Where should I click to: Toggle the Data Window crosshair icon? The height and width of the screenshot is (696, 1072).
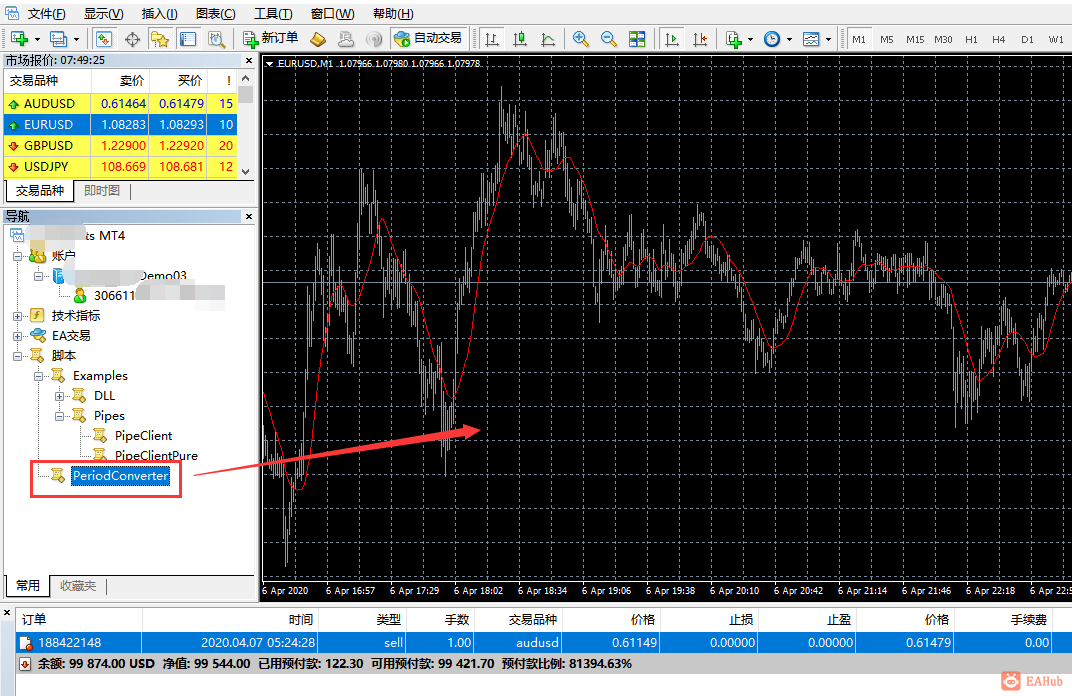tap(132, 39)
